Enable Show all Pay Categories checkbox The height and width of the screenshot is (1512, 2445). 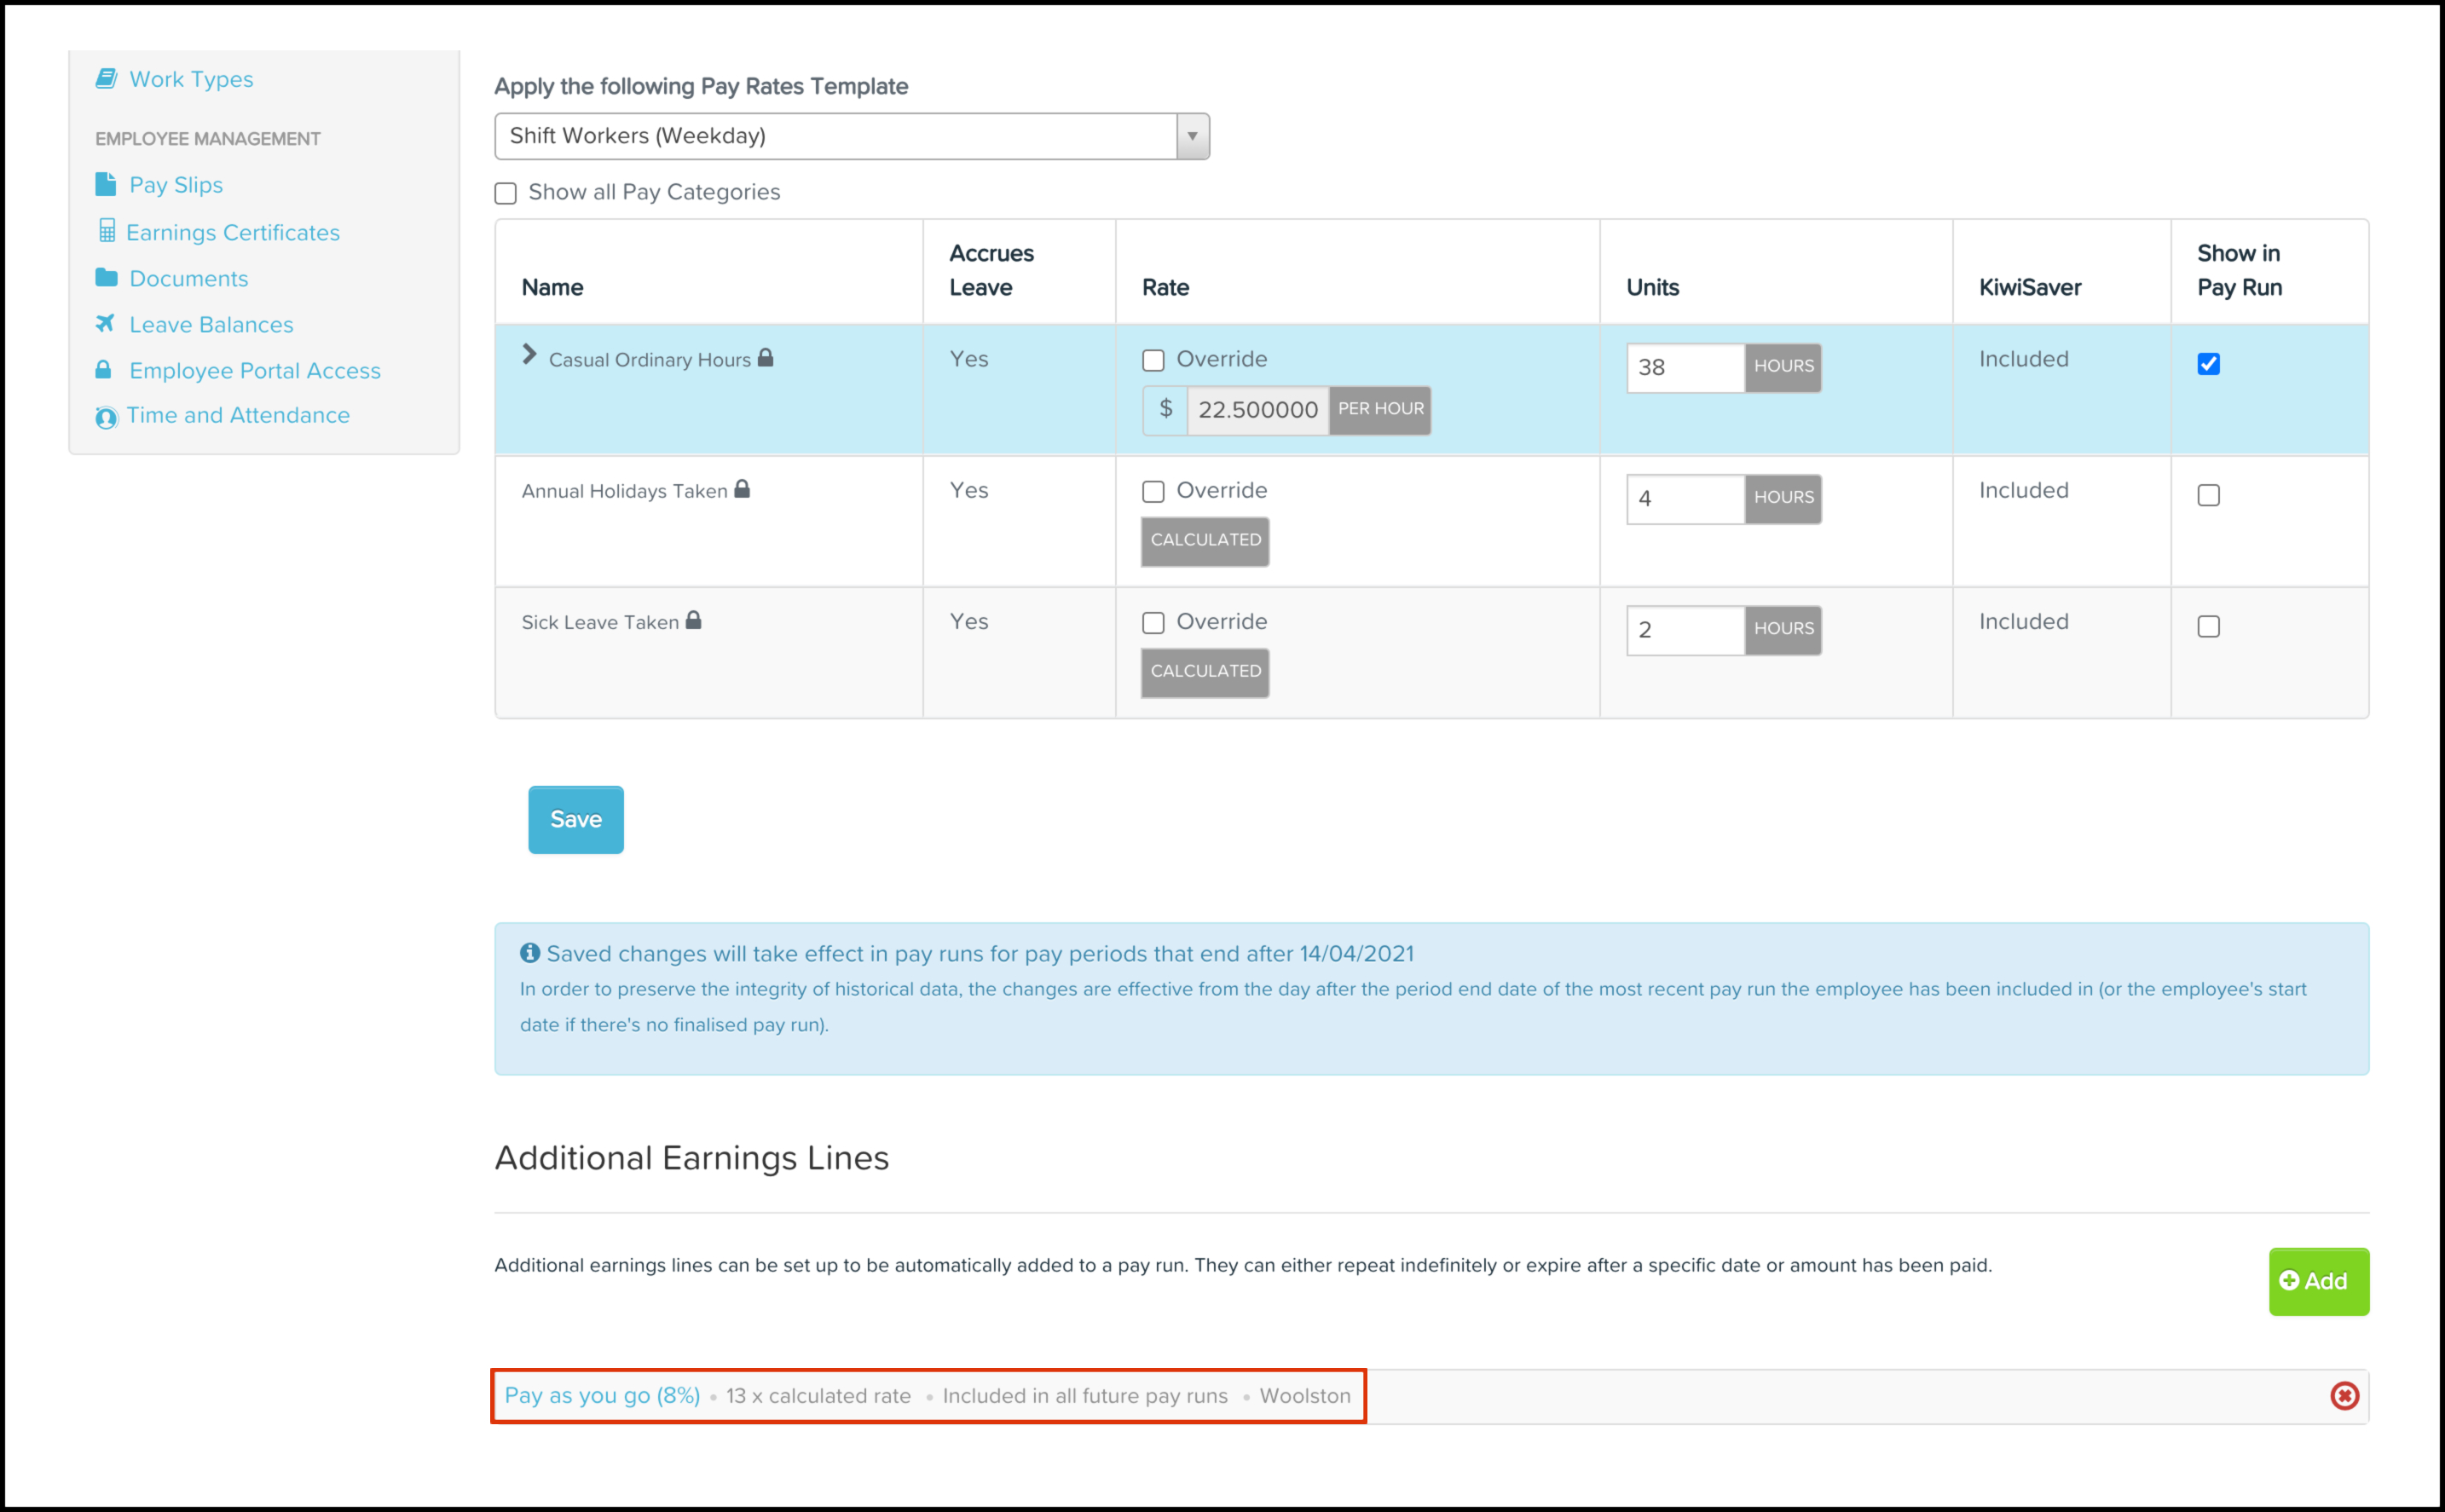(506, 193)
